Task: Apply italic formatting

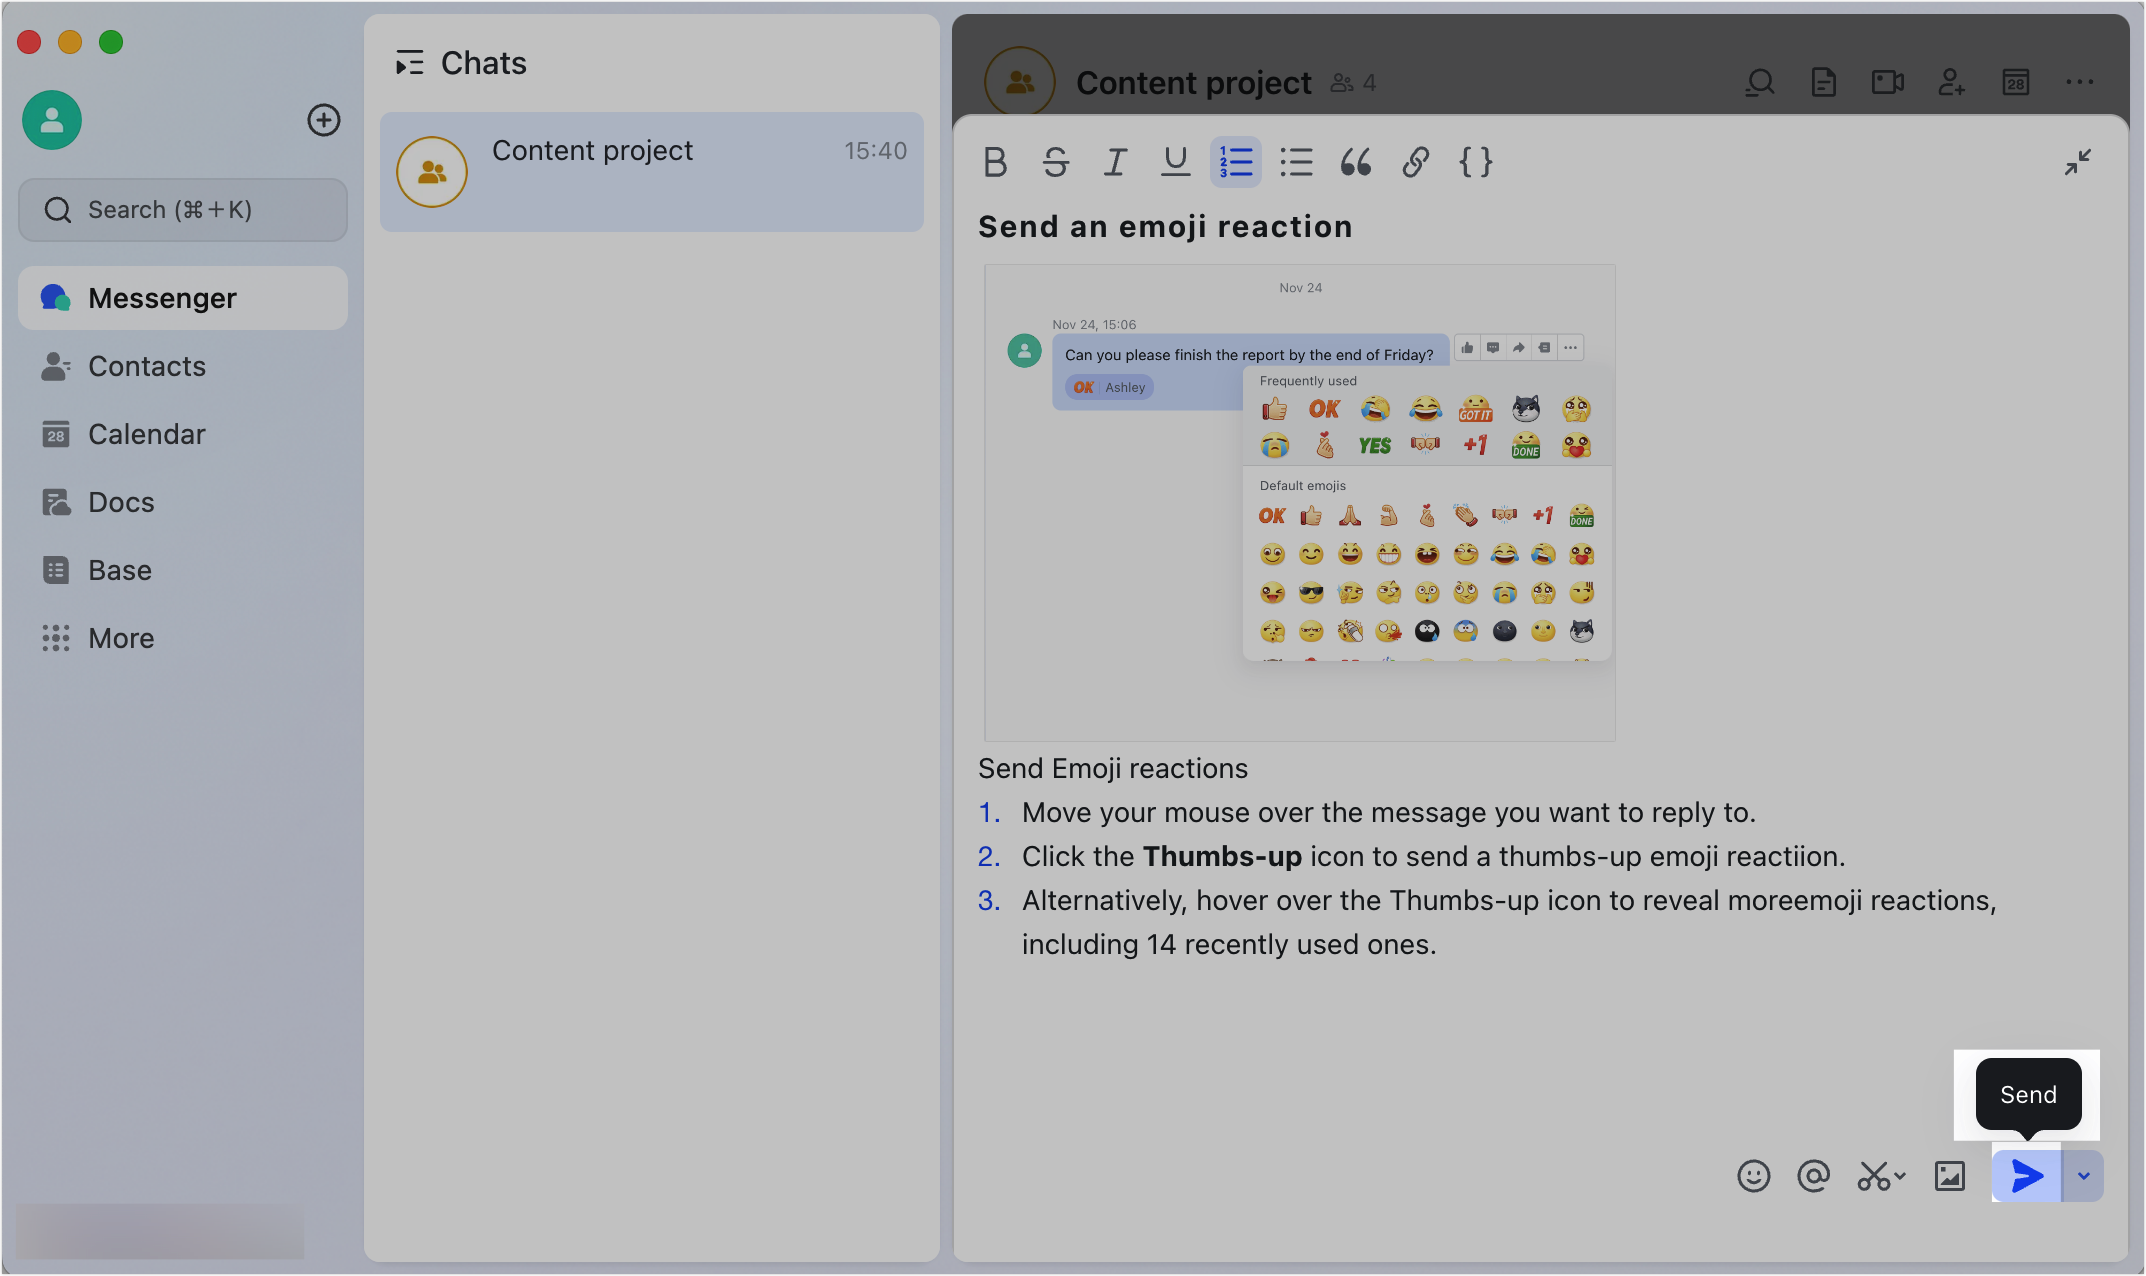Action: pyautogui.click(x=1115, y=162)
